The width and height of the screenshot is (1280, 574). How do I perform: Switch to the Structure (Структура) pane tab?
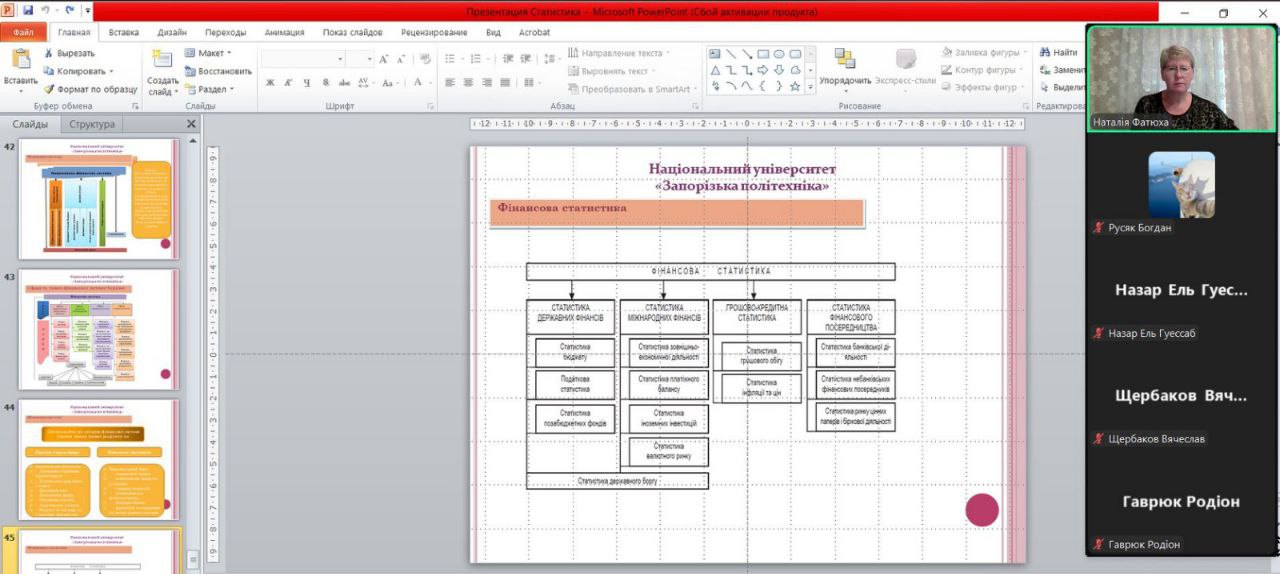click(92, 124)
